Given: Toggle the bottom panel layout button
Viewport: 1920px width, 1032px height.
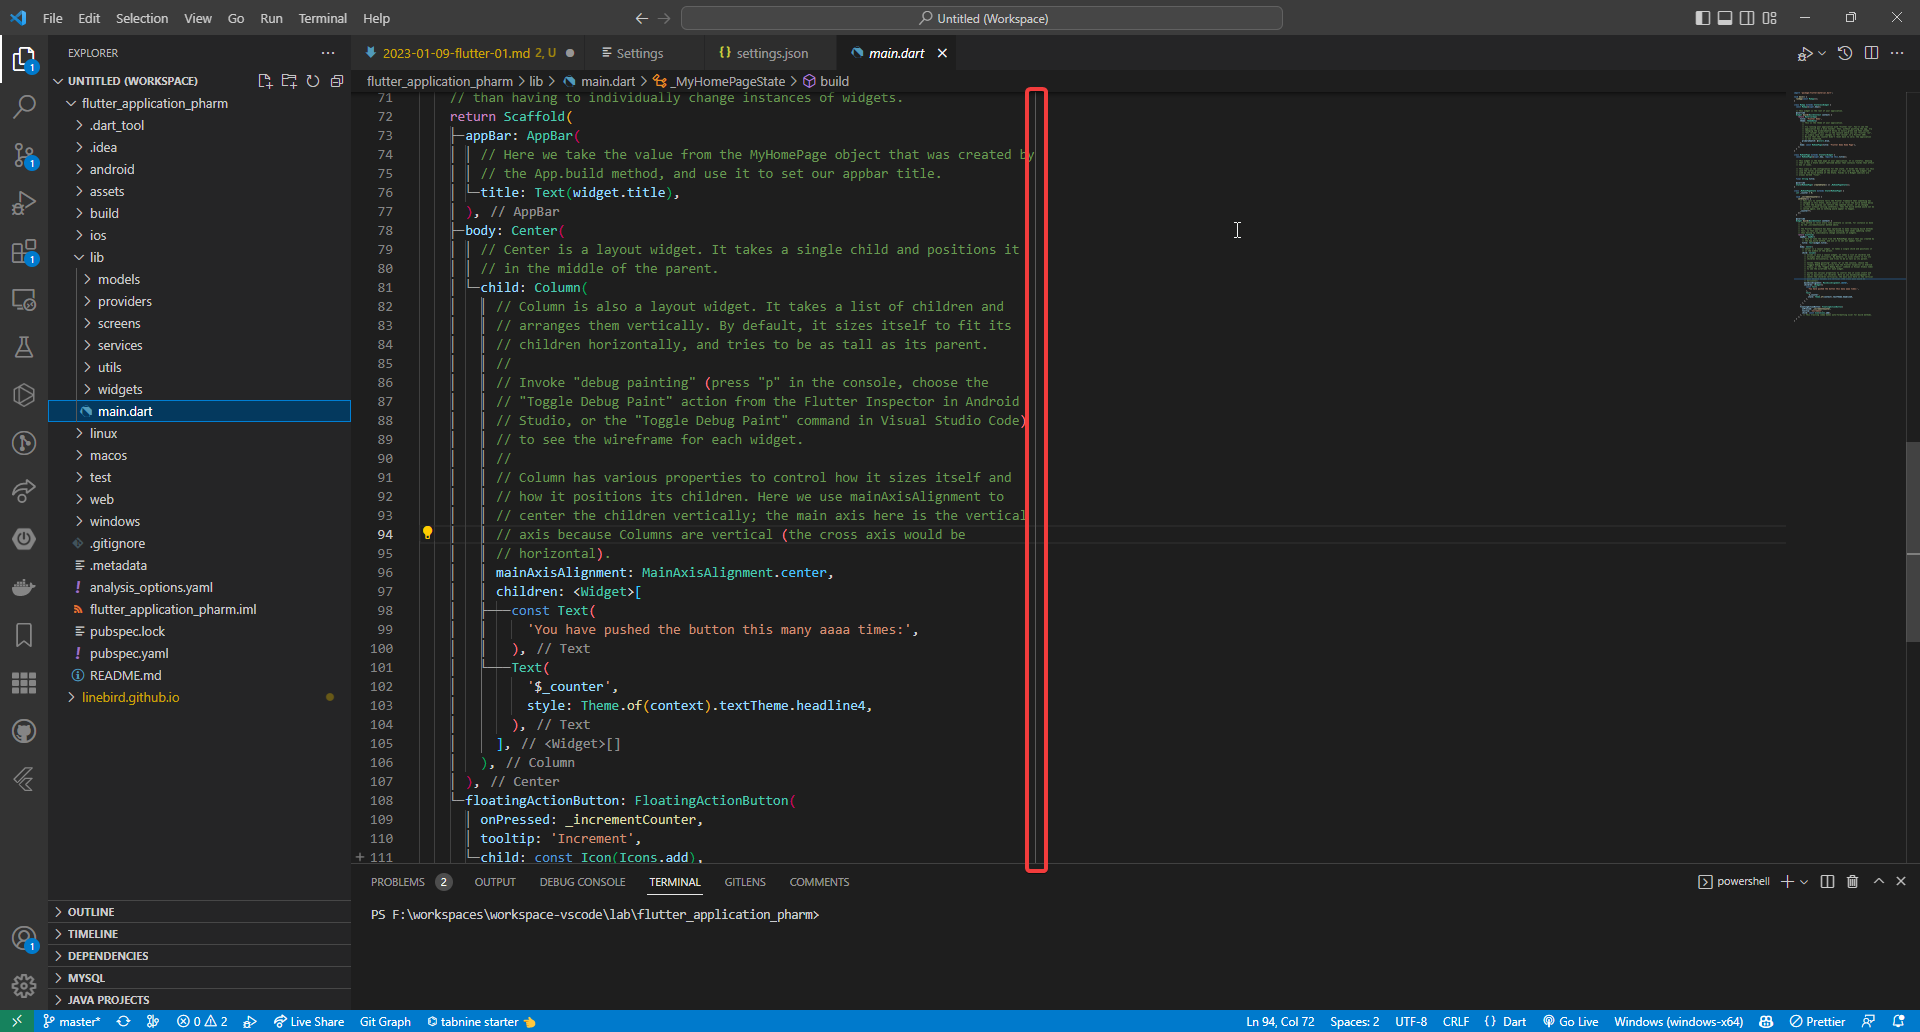Looking at the screenshot, I should (x=1725, y=18).
